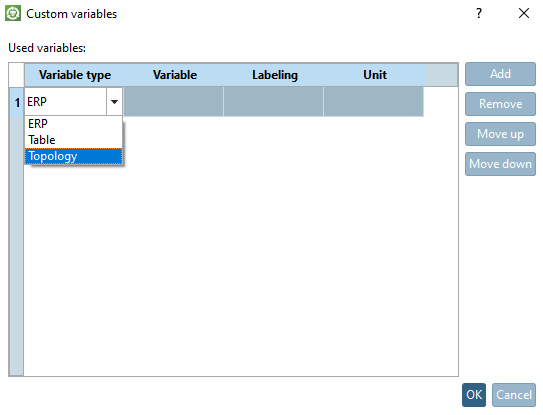This screenshot has width=543, height=415.
Task: Click the Variable column header
Action: pyautogui.click(x=175, y=75)
